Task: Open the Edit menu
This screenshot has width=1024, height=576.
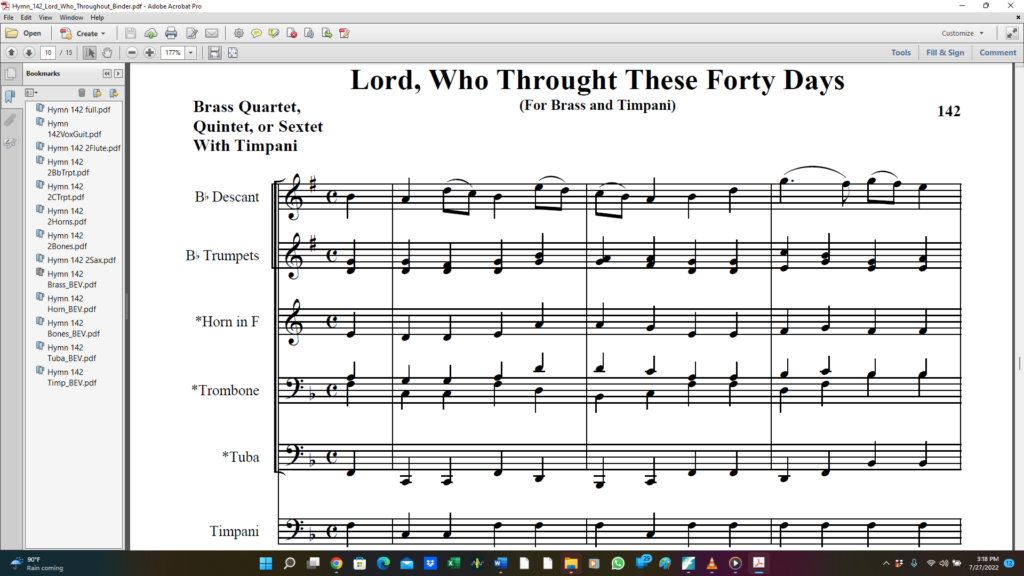Action: (x=26, y=18)
